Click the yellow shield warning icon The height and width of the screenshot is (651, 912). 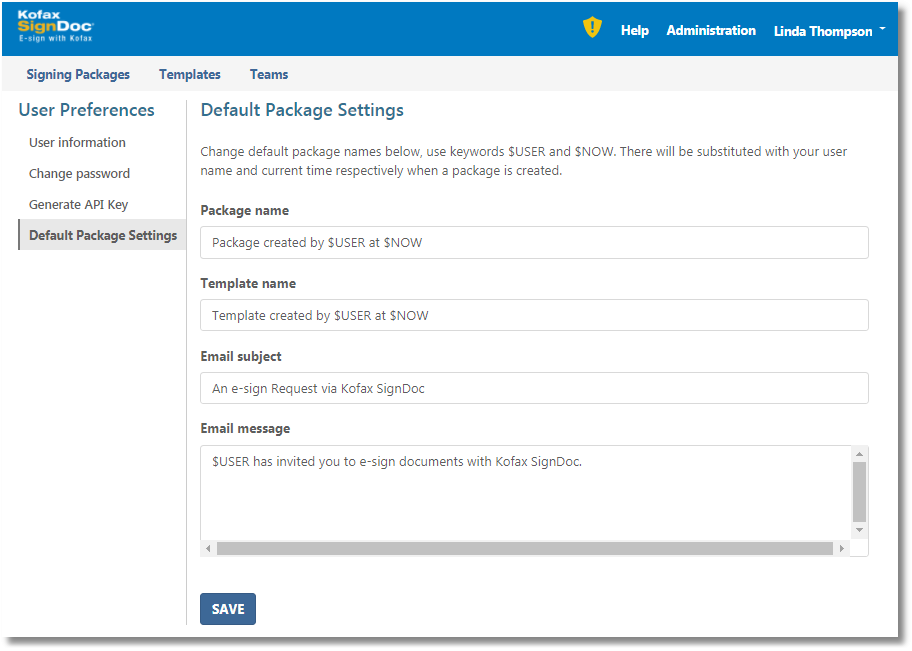[x=592, y=28]
